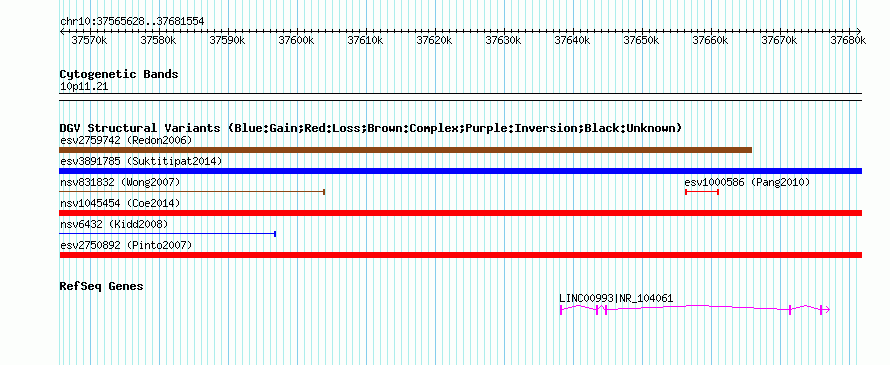Click the 37650k ruler tick label
This screenshot has height=365, width=890.
641,40
